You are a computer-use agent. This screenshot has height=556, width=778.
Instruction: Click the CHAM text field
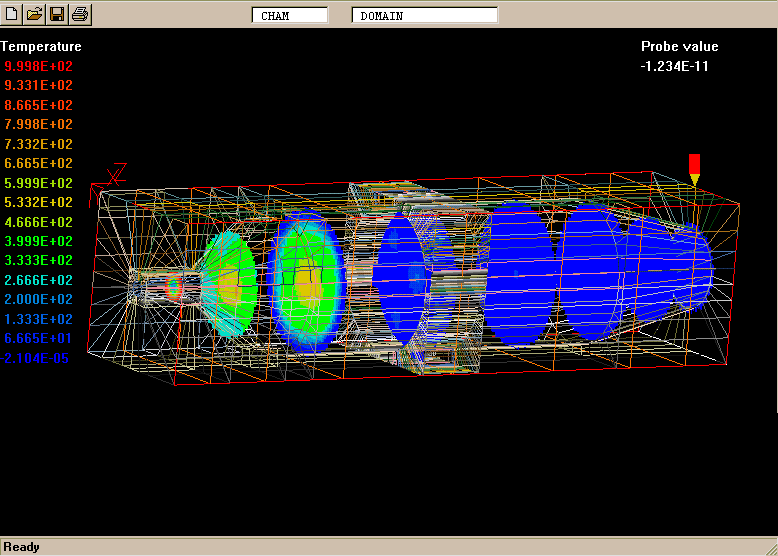[290, 15]
